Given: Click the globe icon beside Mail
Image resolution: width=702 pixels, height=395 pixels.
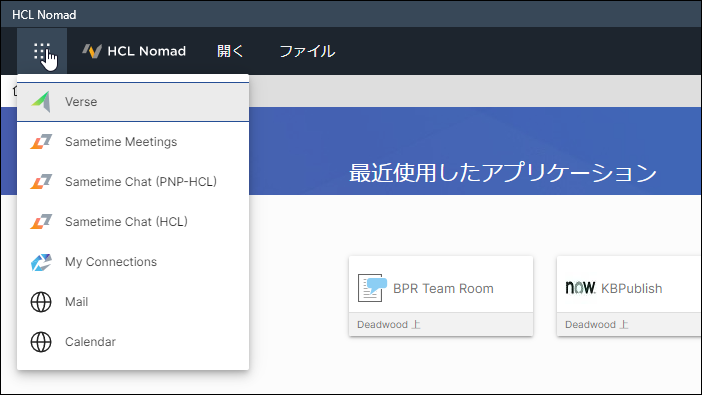Looking at the screenshot, I should click(x=41, y=302).
